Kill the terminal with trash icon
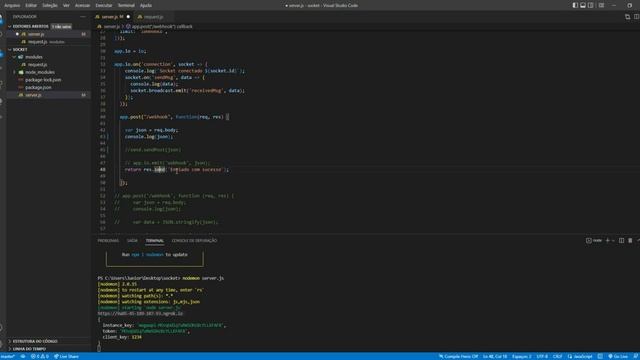The height and width of the screenshot is (360, 640). click(x=630, y=241)
